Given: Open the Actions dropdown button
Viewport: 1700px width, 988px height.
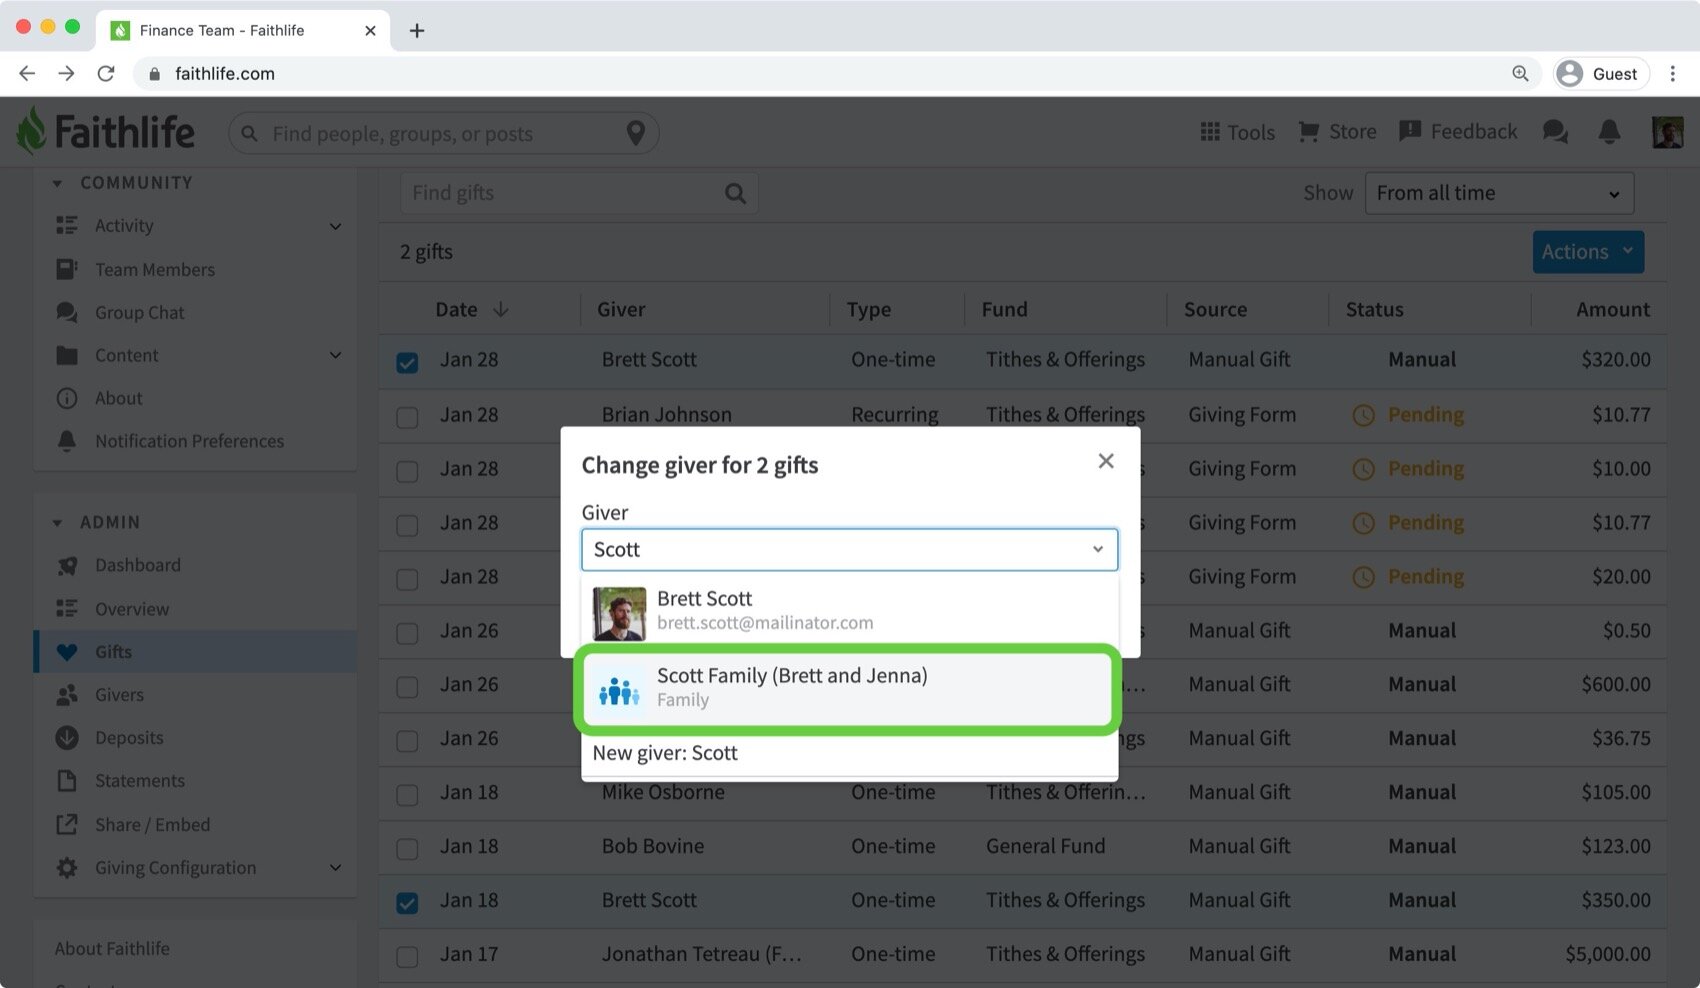Looking at the screenshot, I should pyautogui.click(x=1588, y=252).
